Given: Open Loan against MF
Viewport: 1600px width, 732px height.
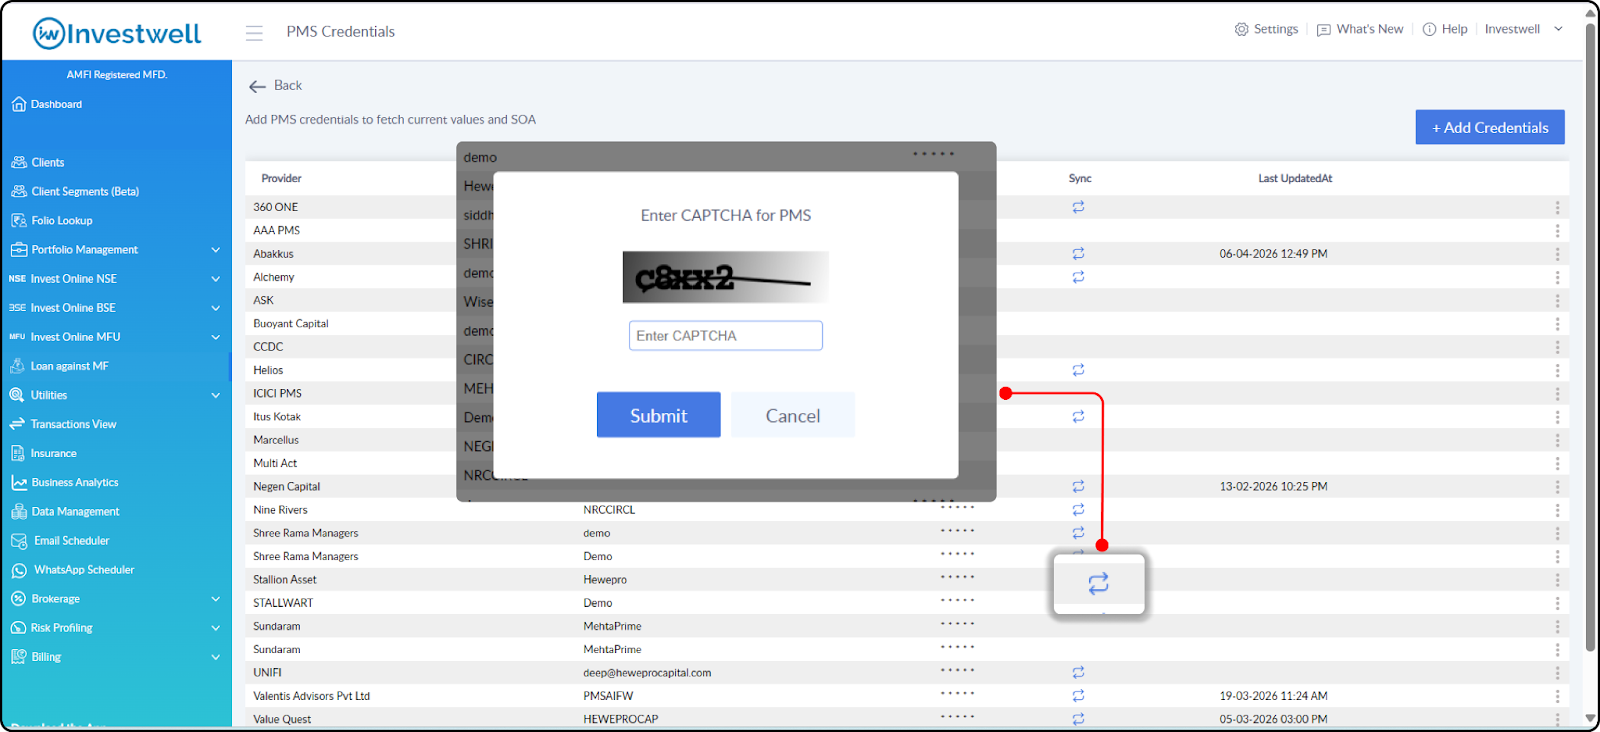Looking at the screenshot, I should pyautogui.click(x=60, y=366).
